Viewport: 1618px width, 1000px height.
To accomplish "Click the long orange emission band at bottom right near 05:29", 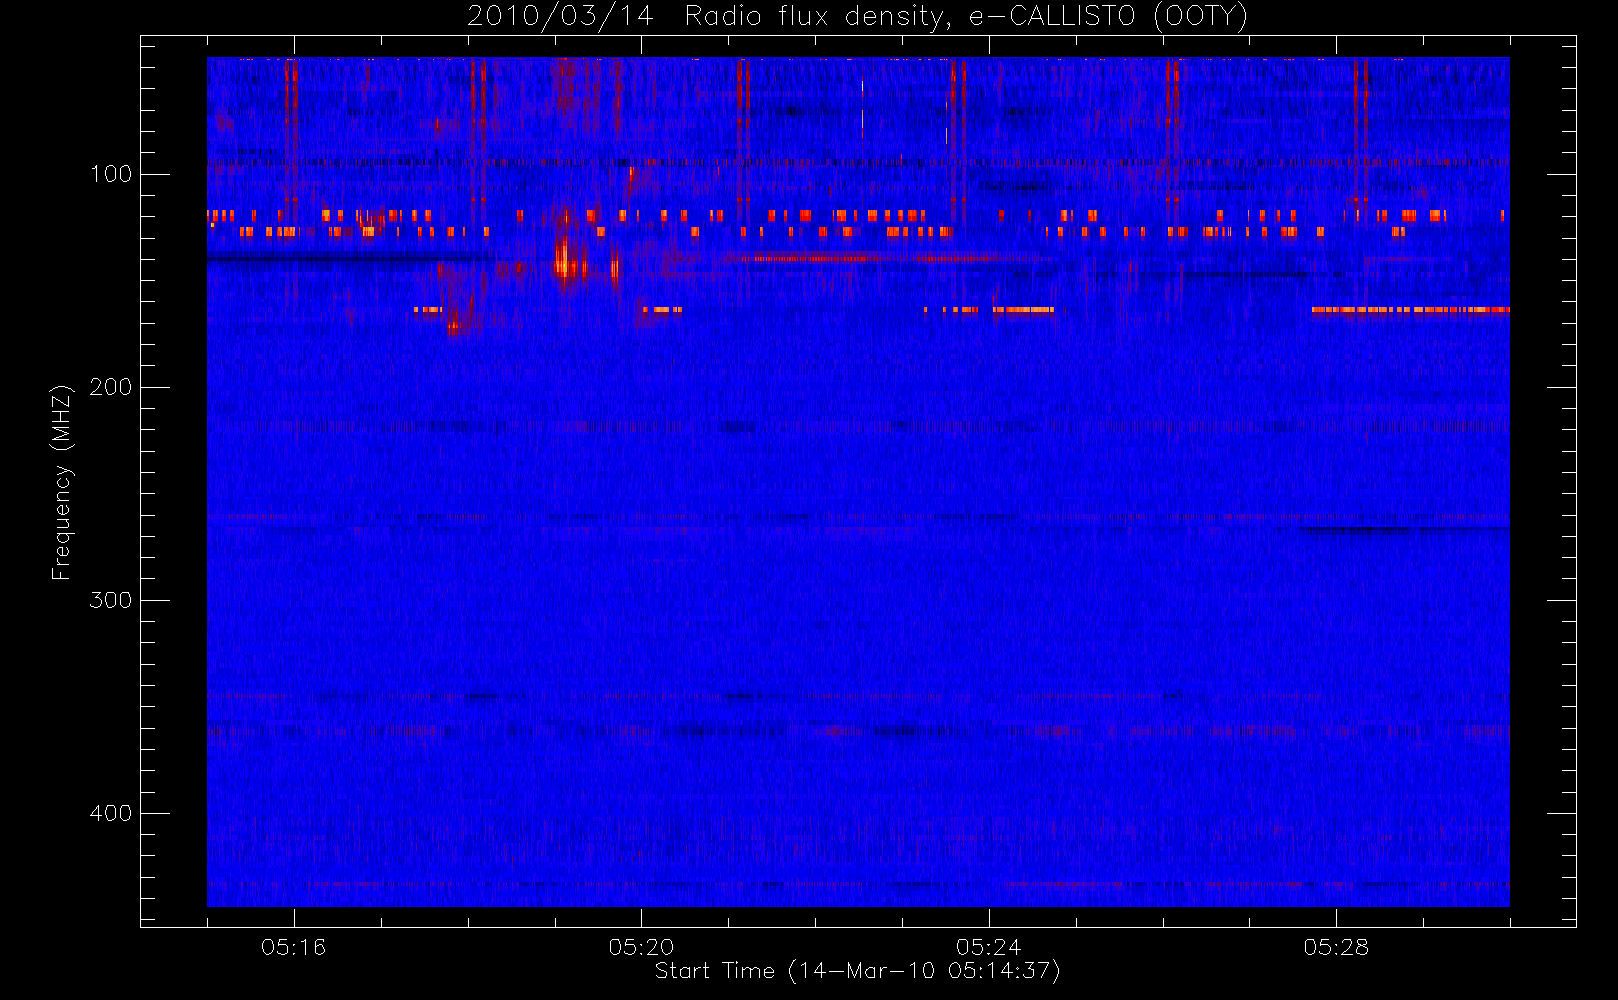I will pos(1410,310).
